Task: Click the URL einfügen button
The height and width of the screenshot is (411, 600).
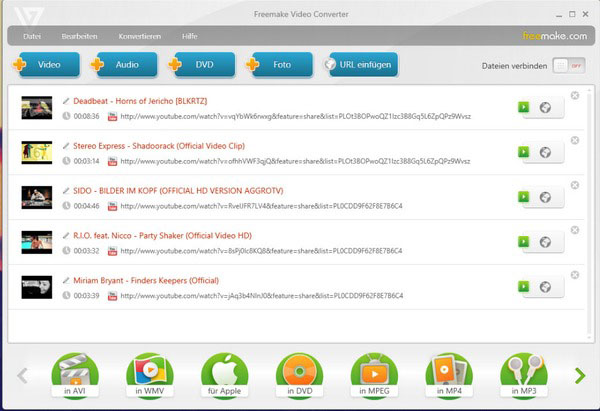Action: coord(360,65)
